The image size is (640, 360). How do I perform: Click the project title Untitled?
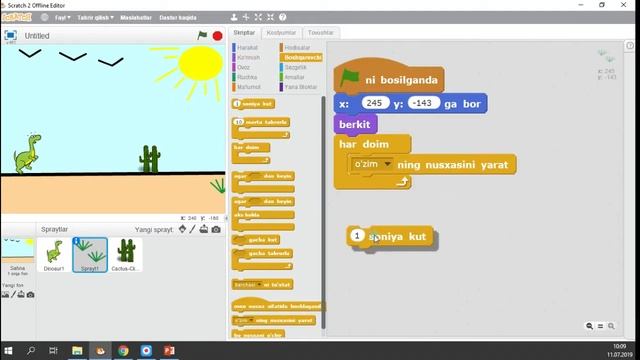pyautogui.click(x=37, y=36)
